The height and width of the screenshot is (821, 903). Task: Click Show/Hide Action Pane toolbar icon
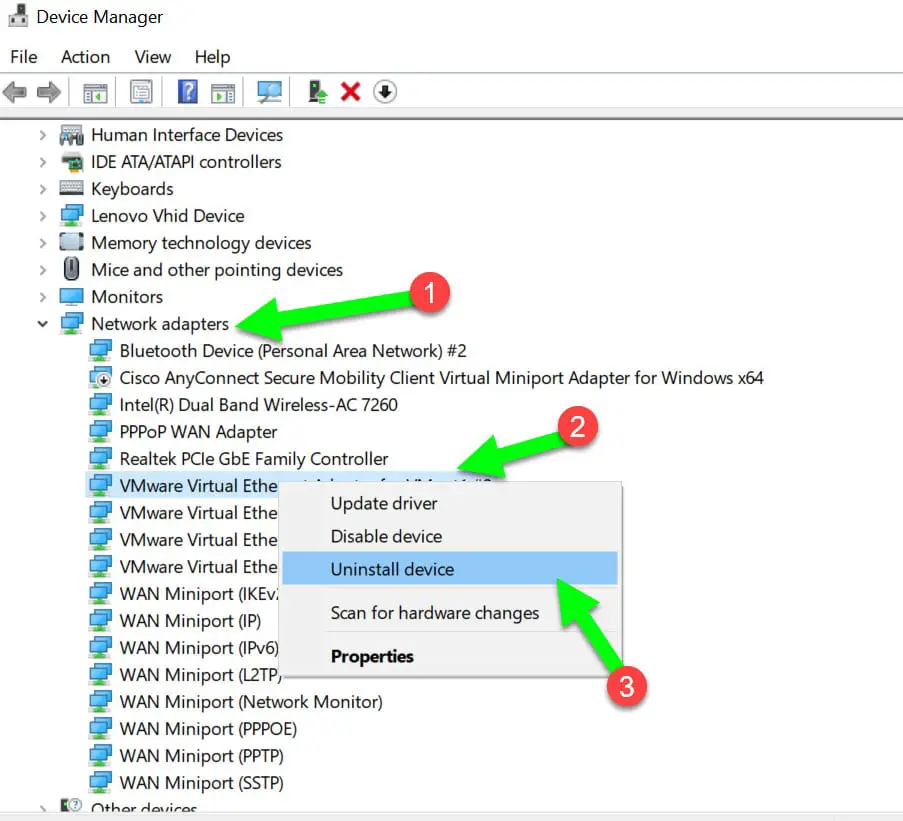point(223,93)
